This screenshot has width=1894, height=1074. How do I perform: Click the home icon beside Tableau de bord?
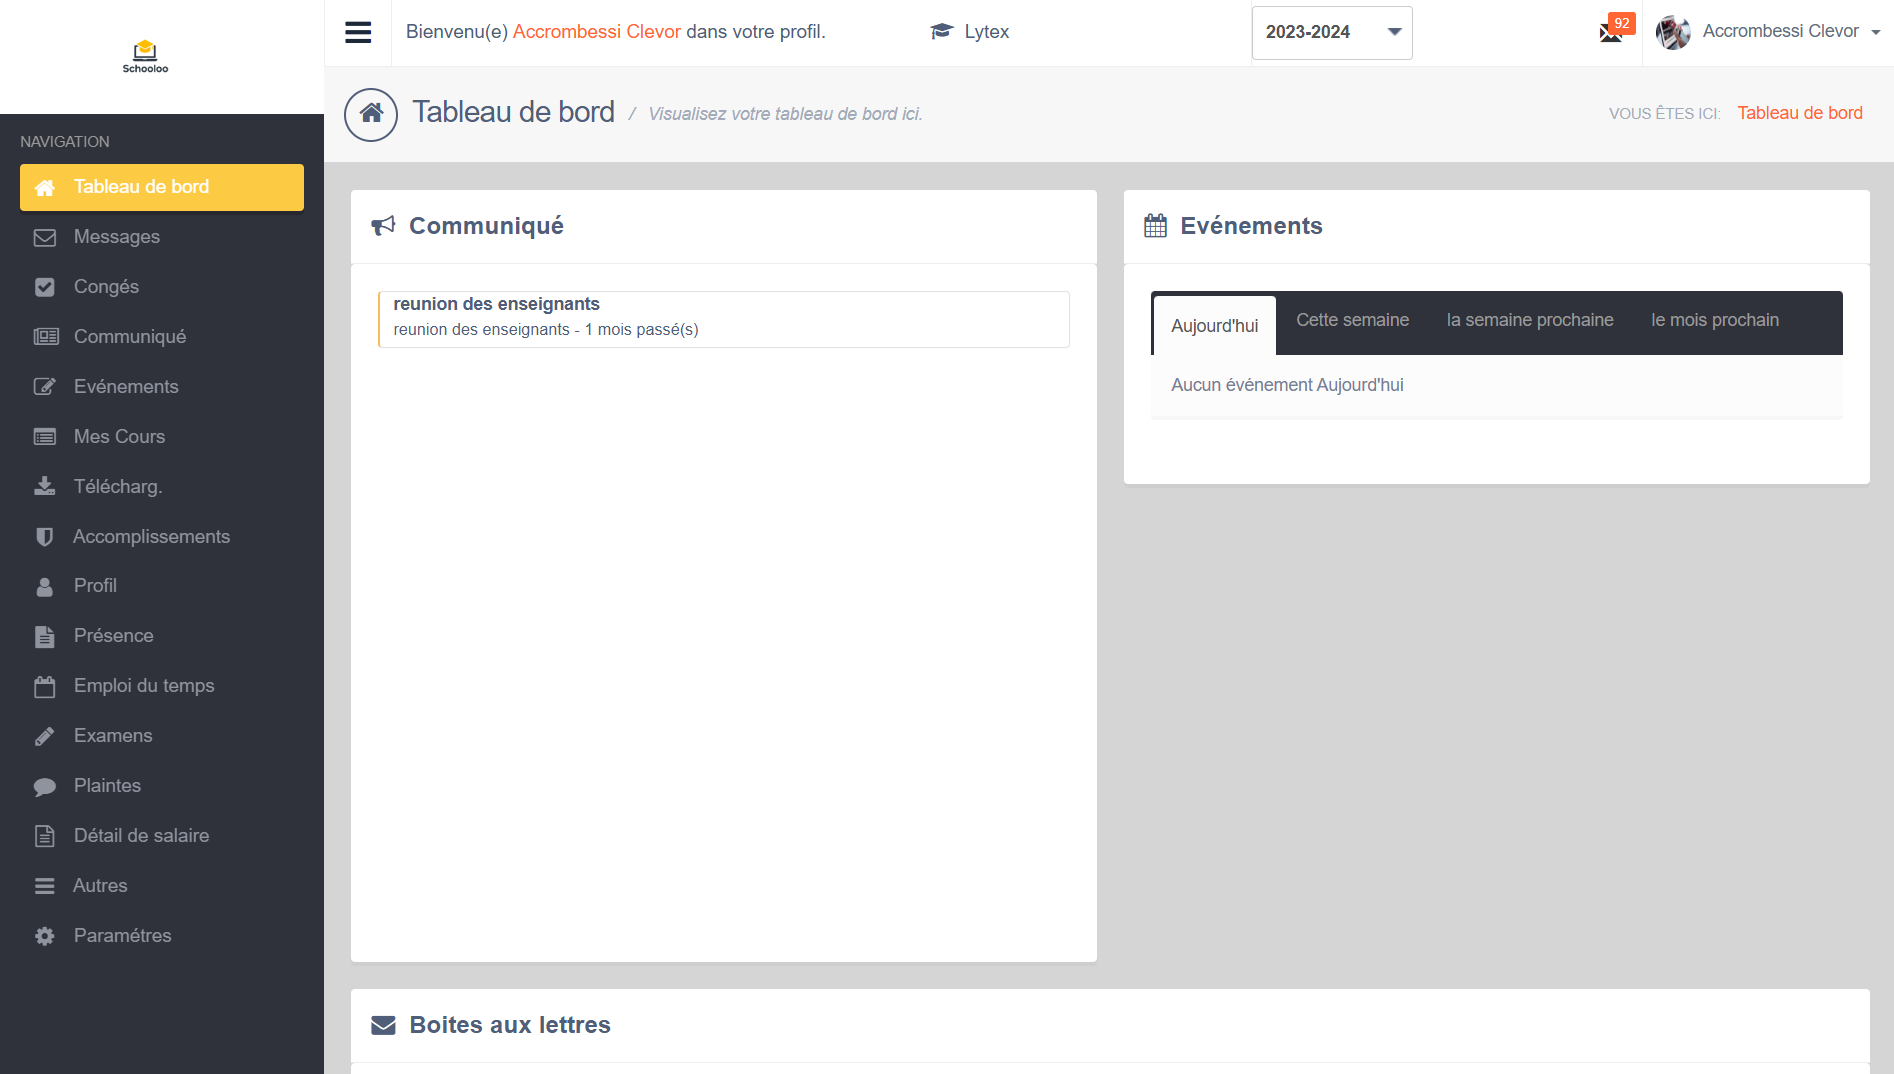[371, 114]
